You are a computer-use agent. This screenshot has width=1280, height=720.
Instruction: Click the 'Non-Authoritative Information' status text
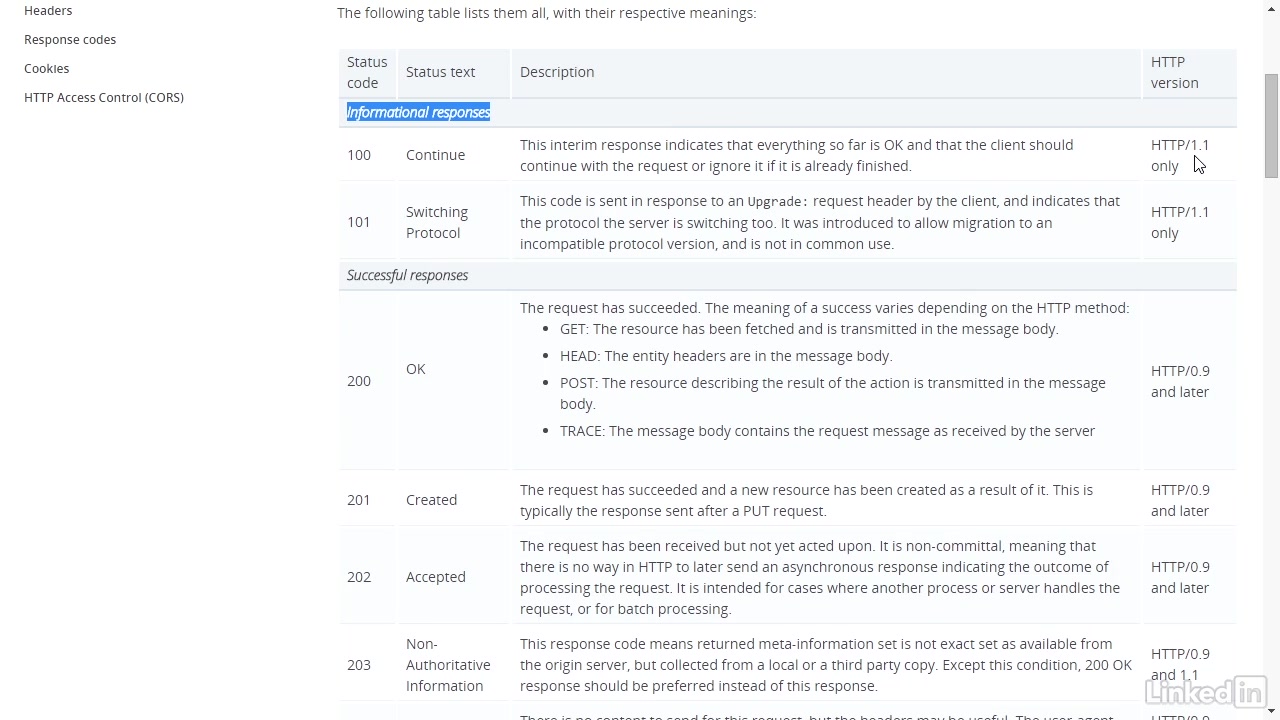point(448,665)
